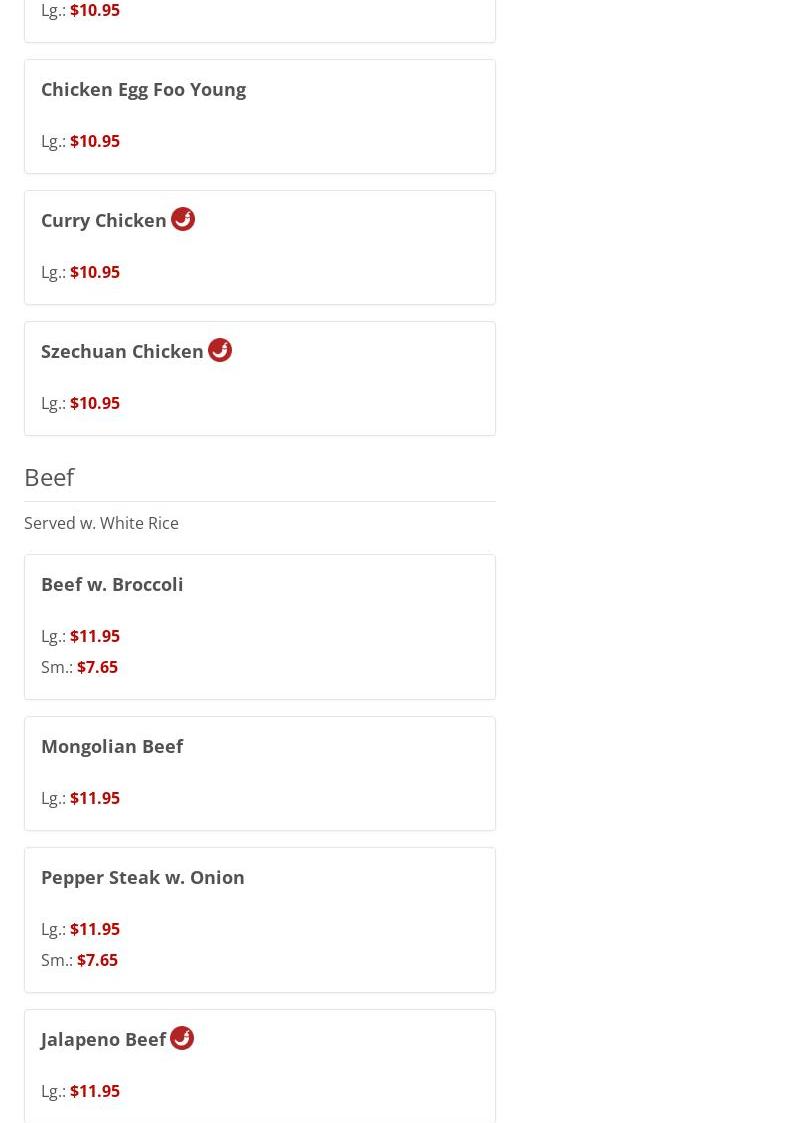
Task: Open the Beef w. Broccoli item
Action: (x=112, y=584)
